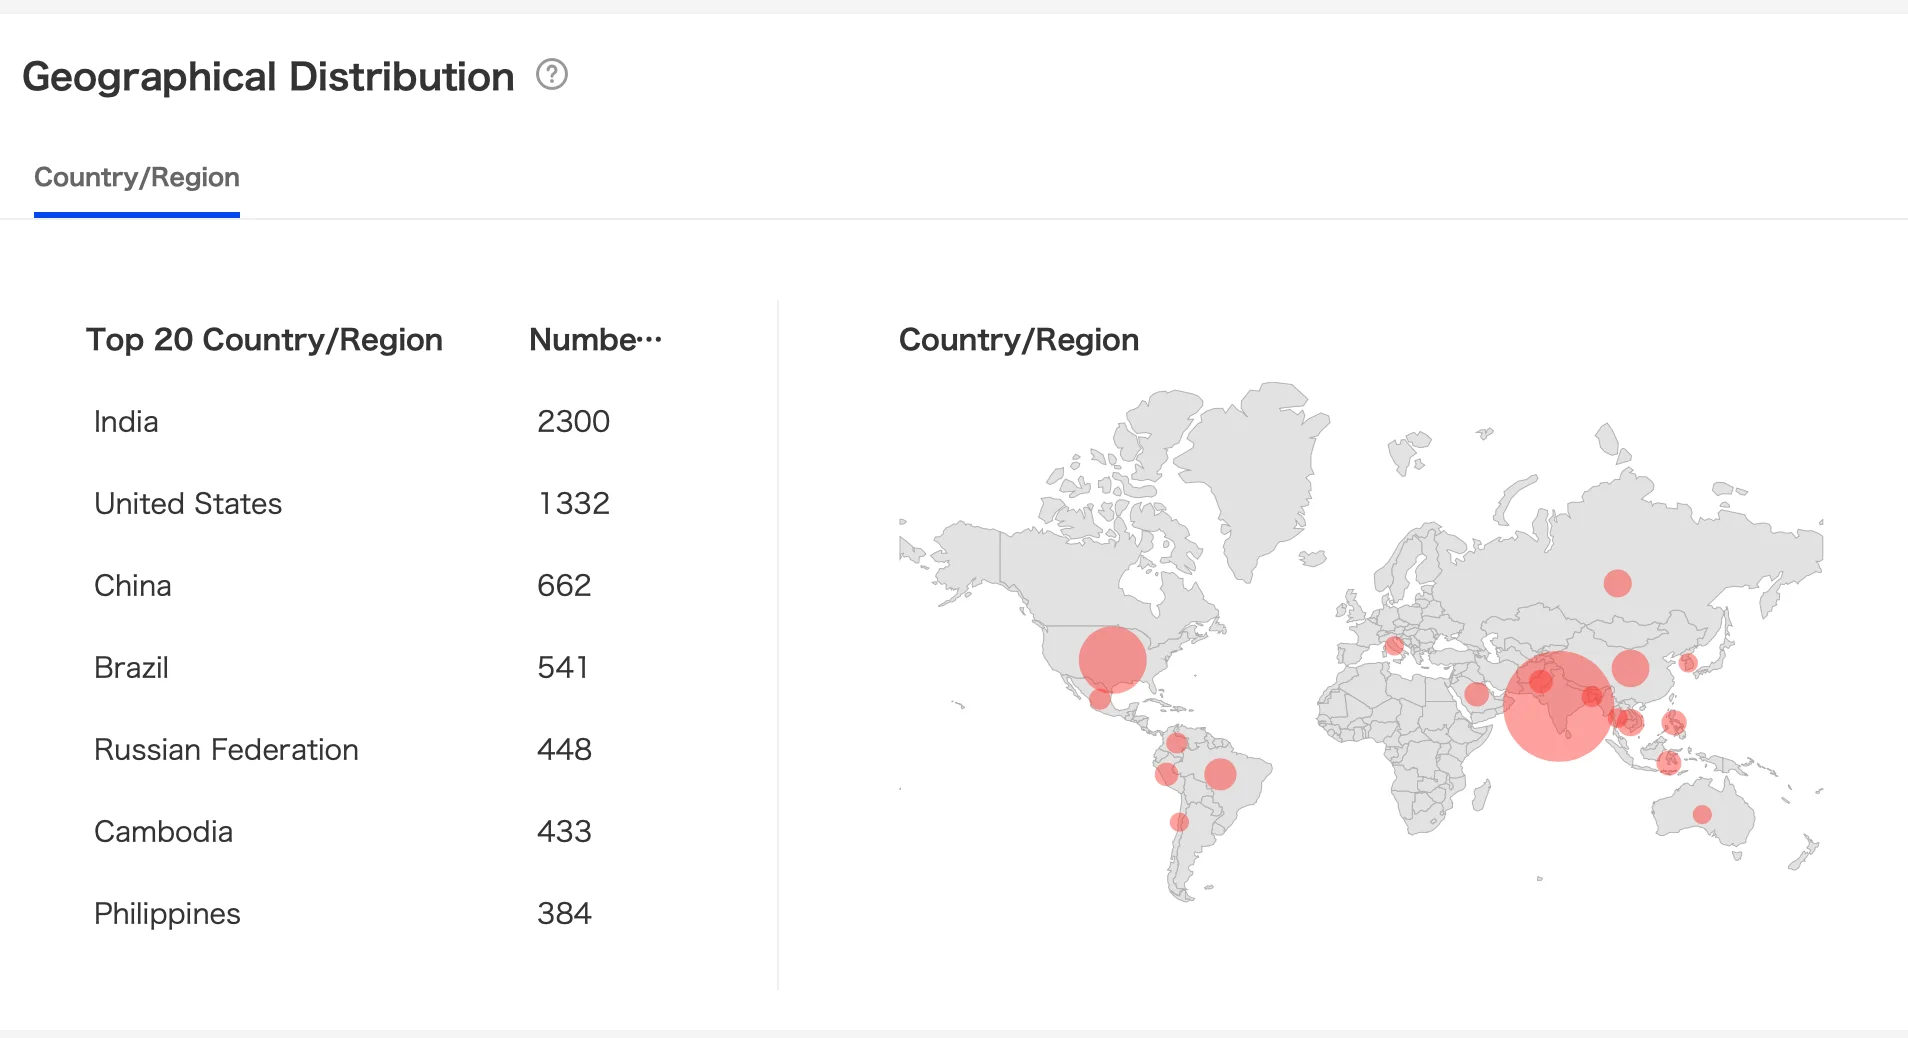Click the China entry in list
Image resolution: width=1908 pixels, height=1038 pixels.
[x=133, y=586]
